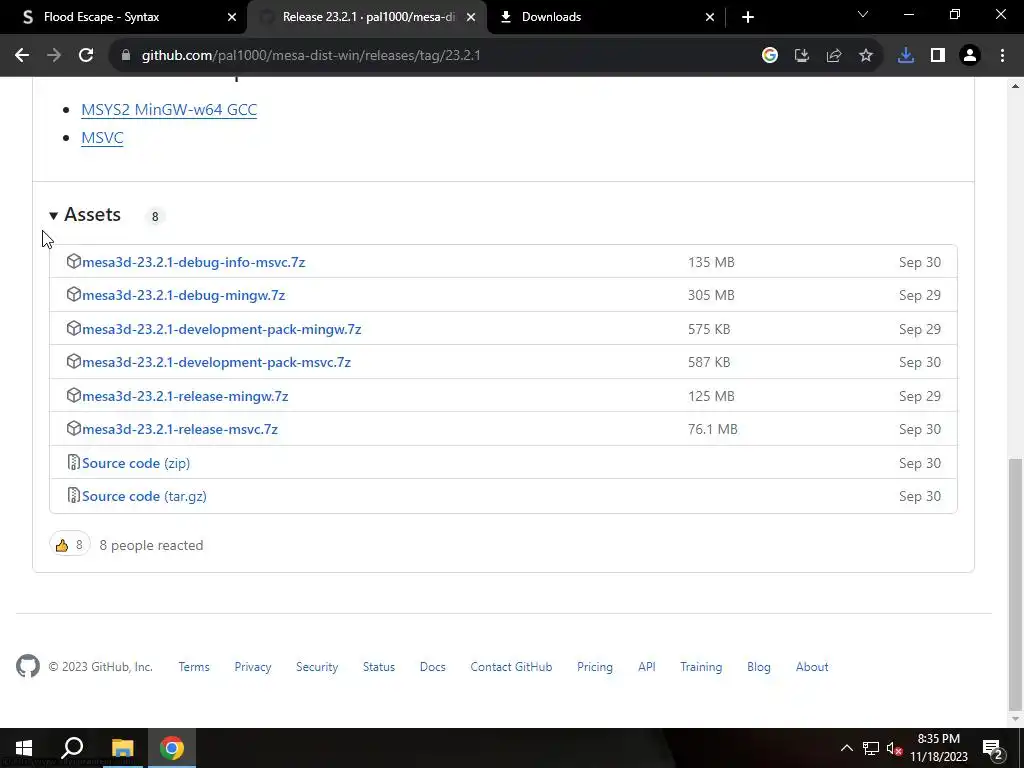The width and height of the screenshot is (1024, 768).
Task: Click the page vertical scrollbar thumb
Action: point(1014,584)
